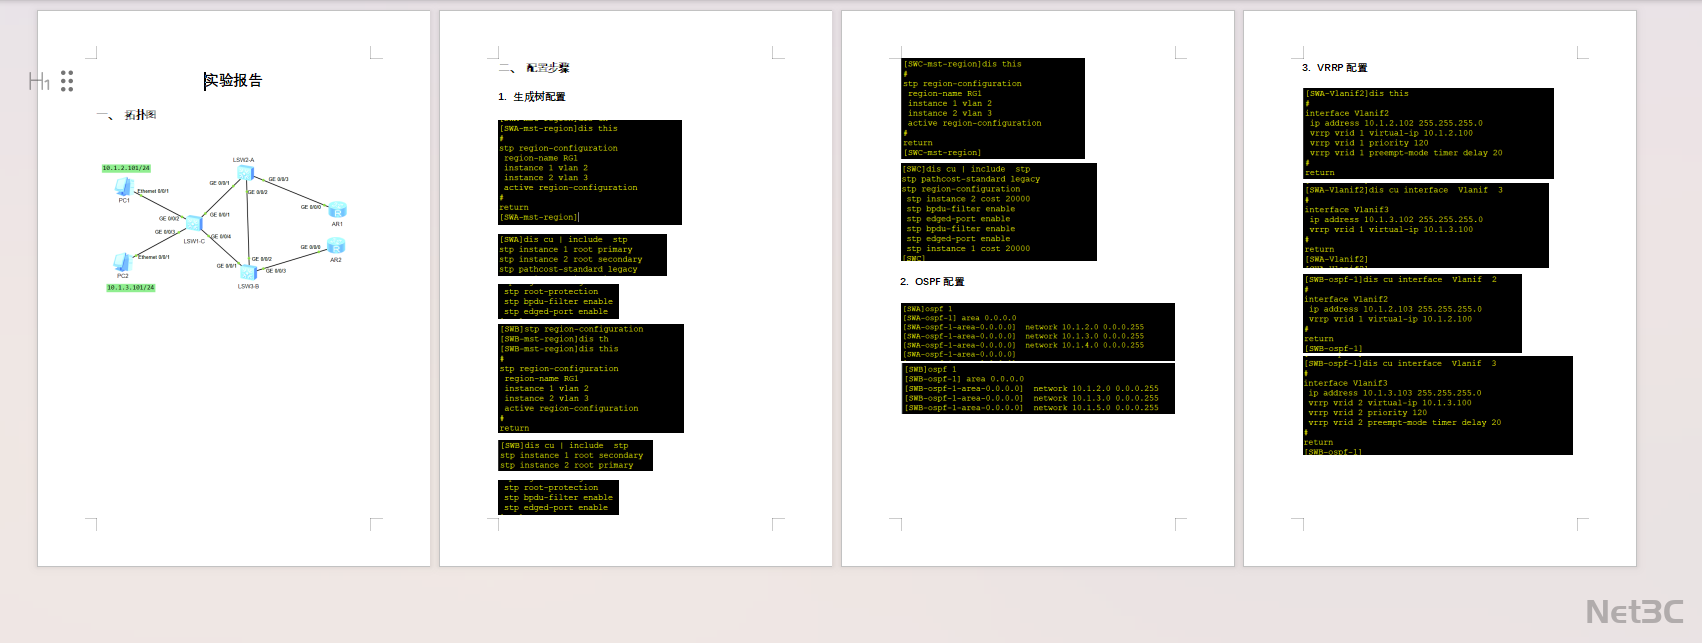
Task: Click the PC2 computer icon in topology
Action: pos(122,262)
